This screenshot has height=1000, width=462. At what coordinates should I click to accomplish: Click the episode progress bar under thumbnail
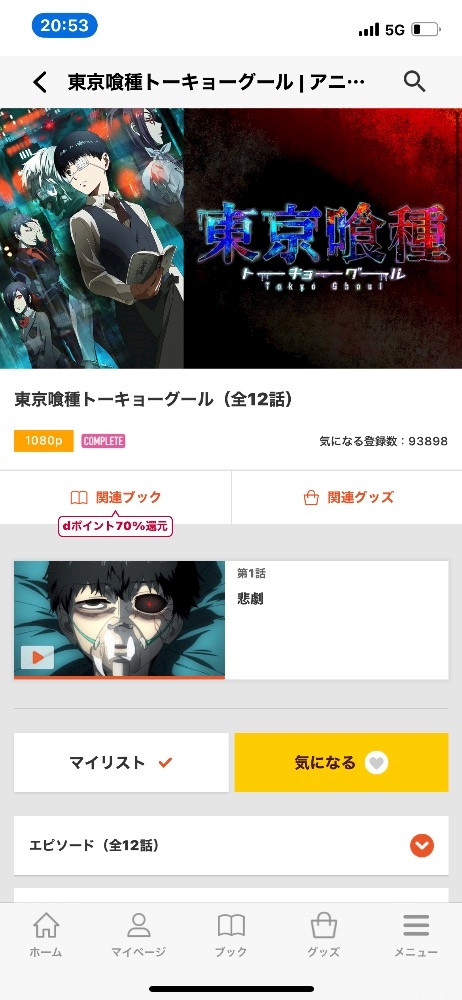(x=119, y=677)
